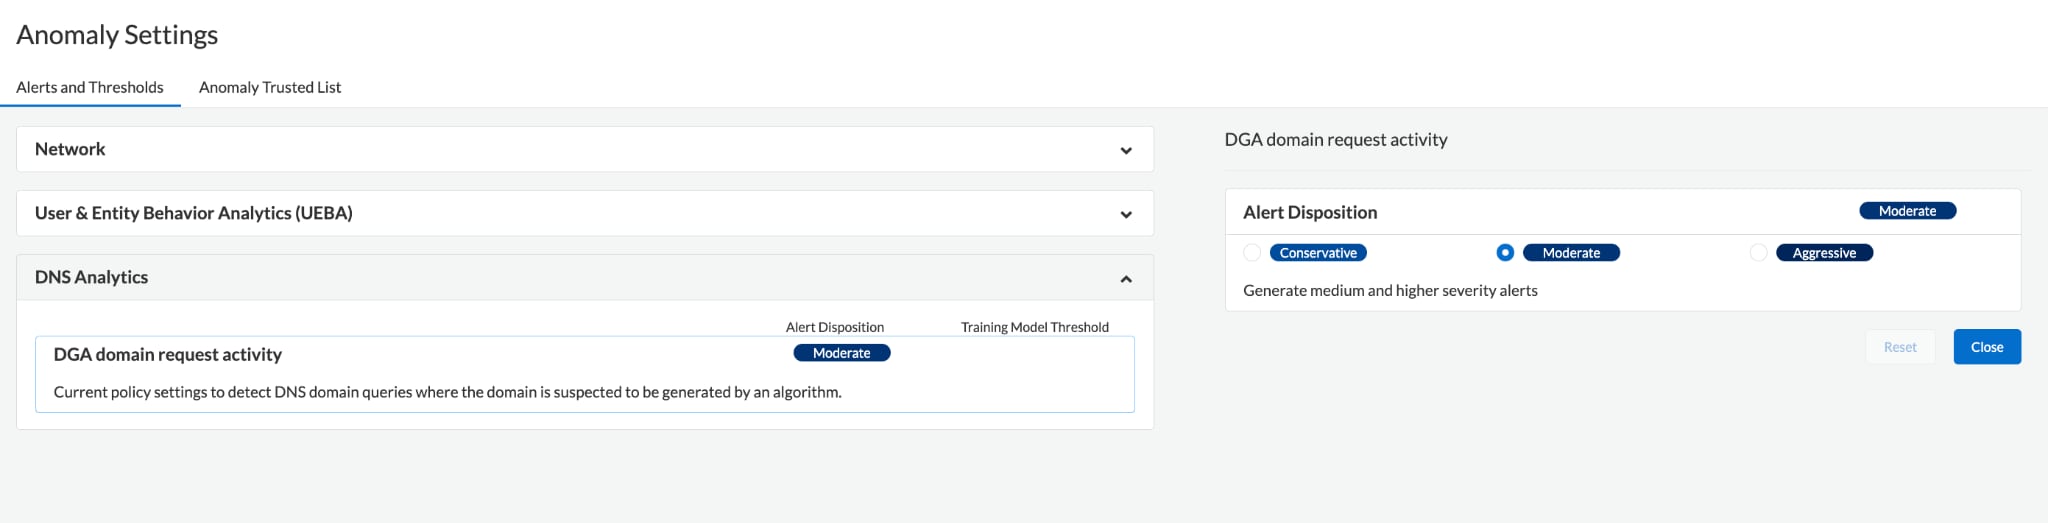Click the Close button
Viewport: 2048px width, 523px height.
tap(1987, 347)
